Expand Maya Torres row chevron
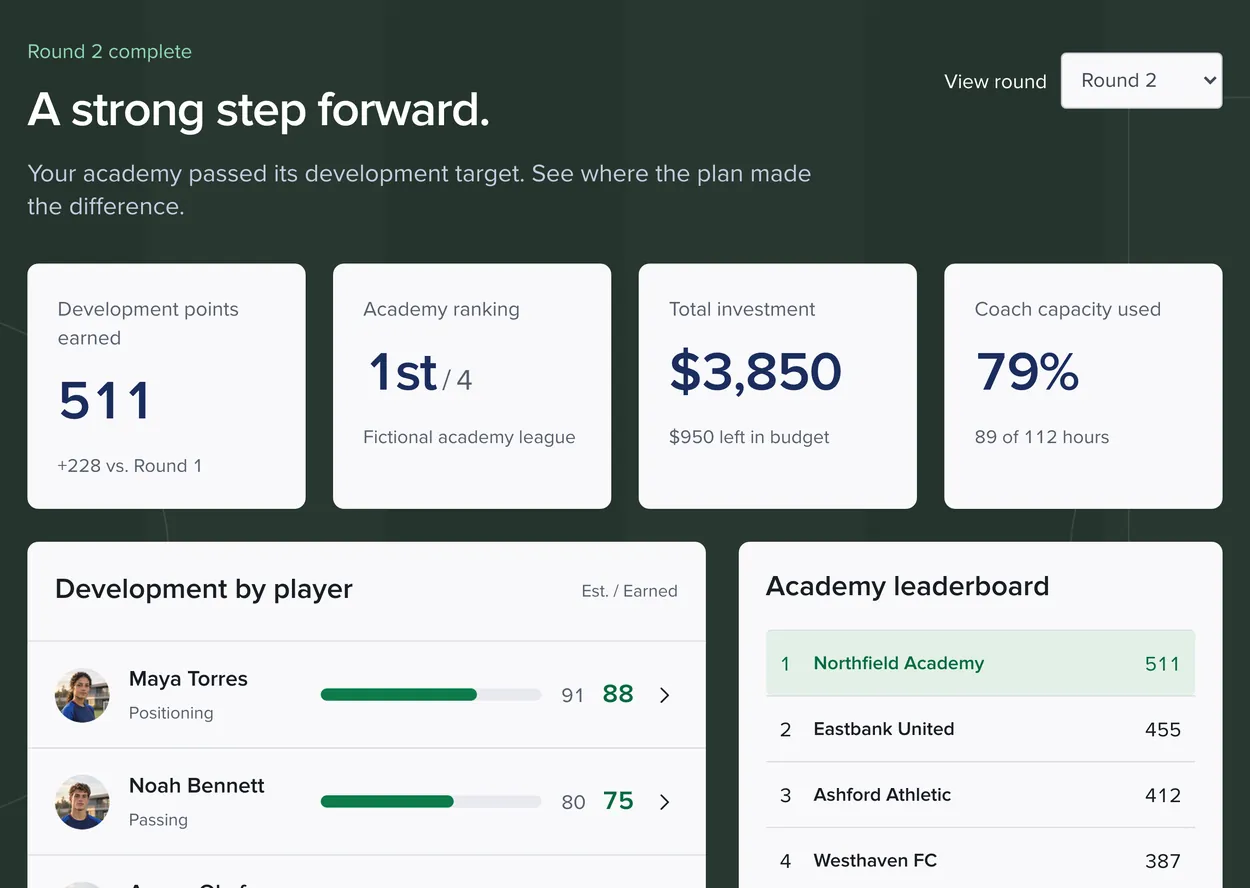The image size is (1250, 888). click(665, 695)
